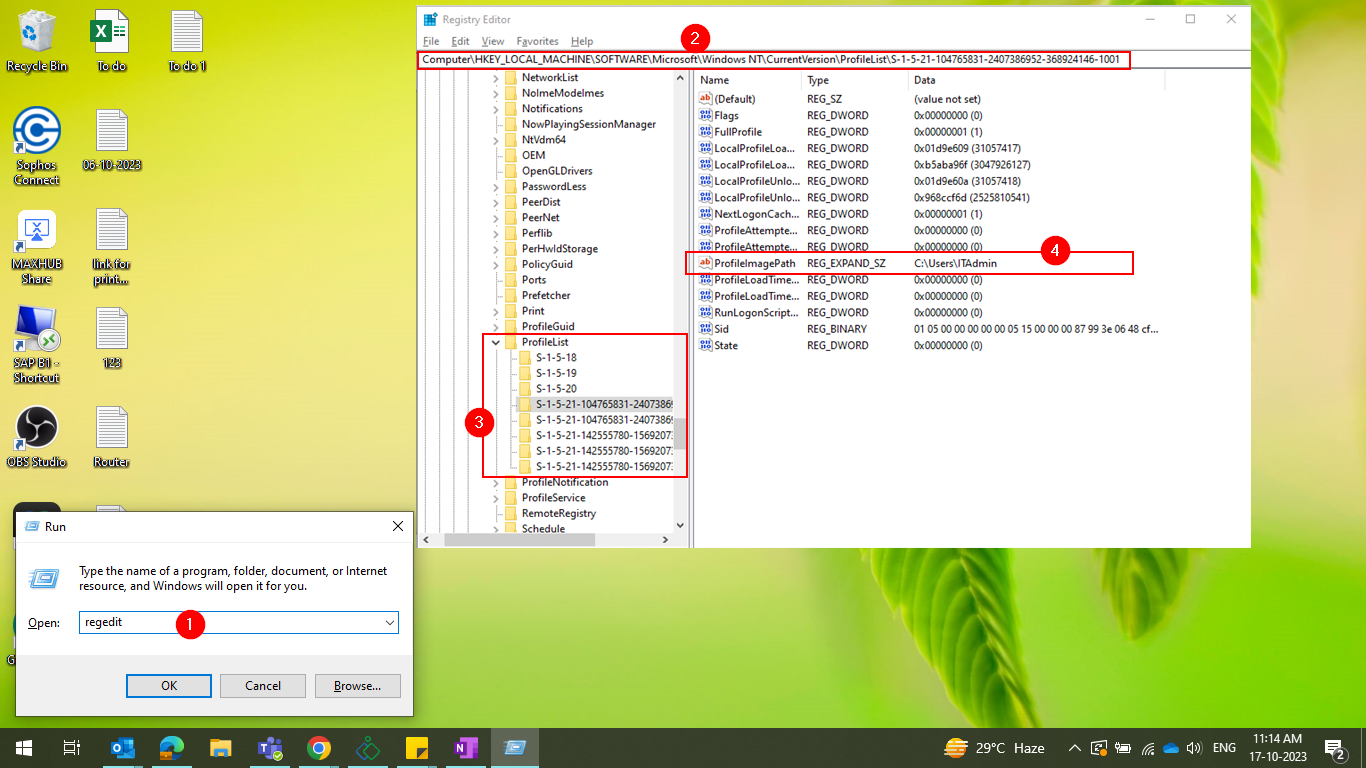Open the Edit menu in Registry Editor
Screen dimensions: 1366x768
(460, 41)
